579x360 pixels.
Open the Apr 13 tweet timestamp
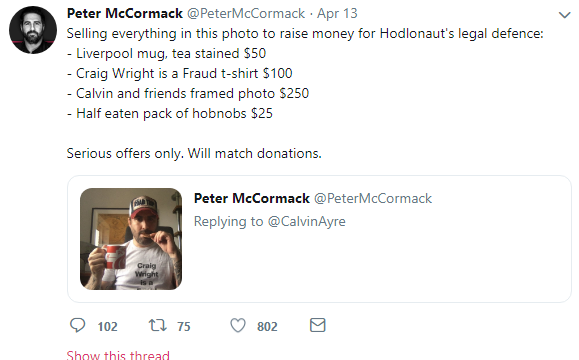(x=337, y=14)
